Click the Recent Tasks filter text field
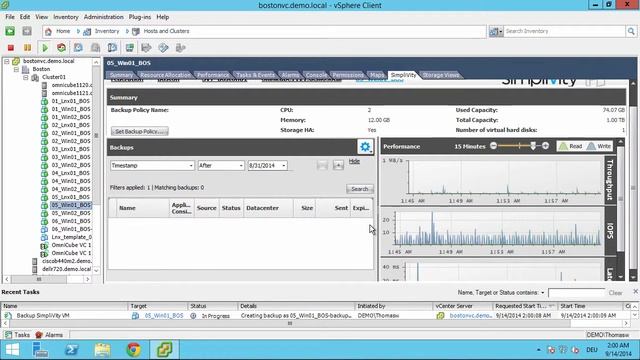Screen dimensions: 640x360 click(x=576, y=293)
